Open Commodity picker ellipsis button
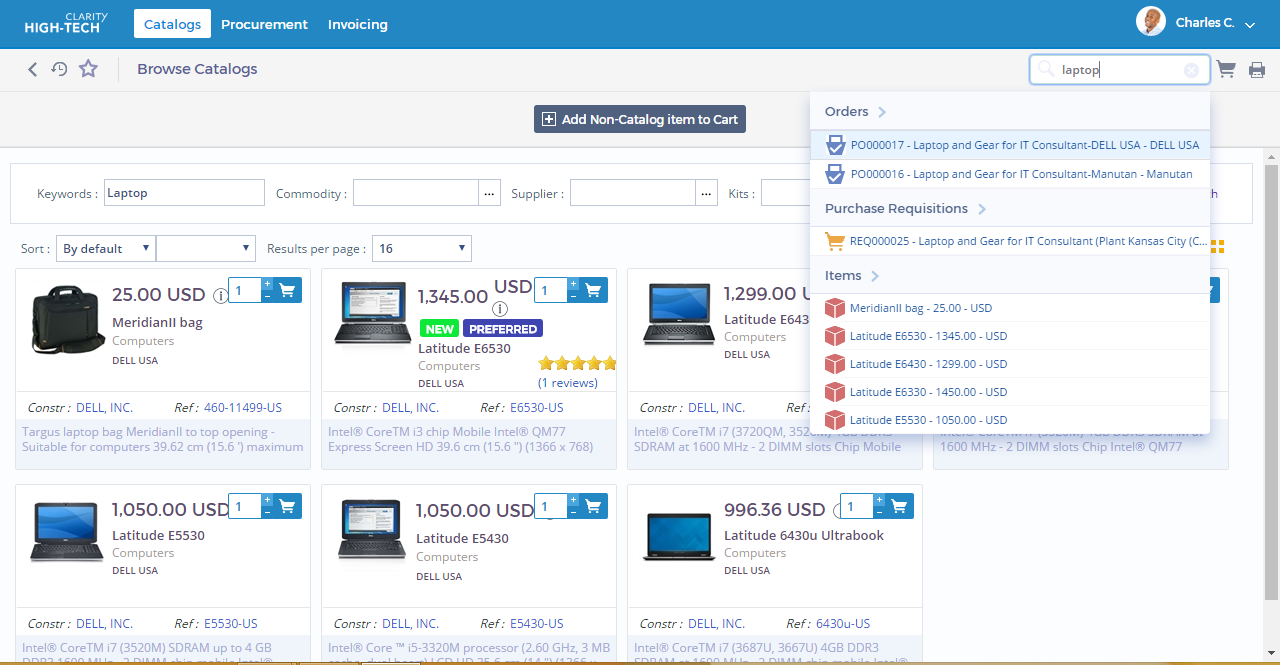Image resolution: width=1280 pixels, height=665 pixels. point(489,193)
